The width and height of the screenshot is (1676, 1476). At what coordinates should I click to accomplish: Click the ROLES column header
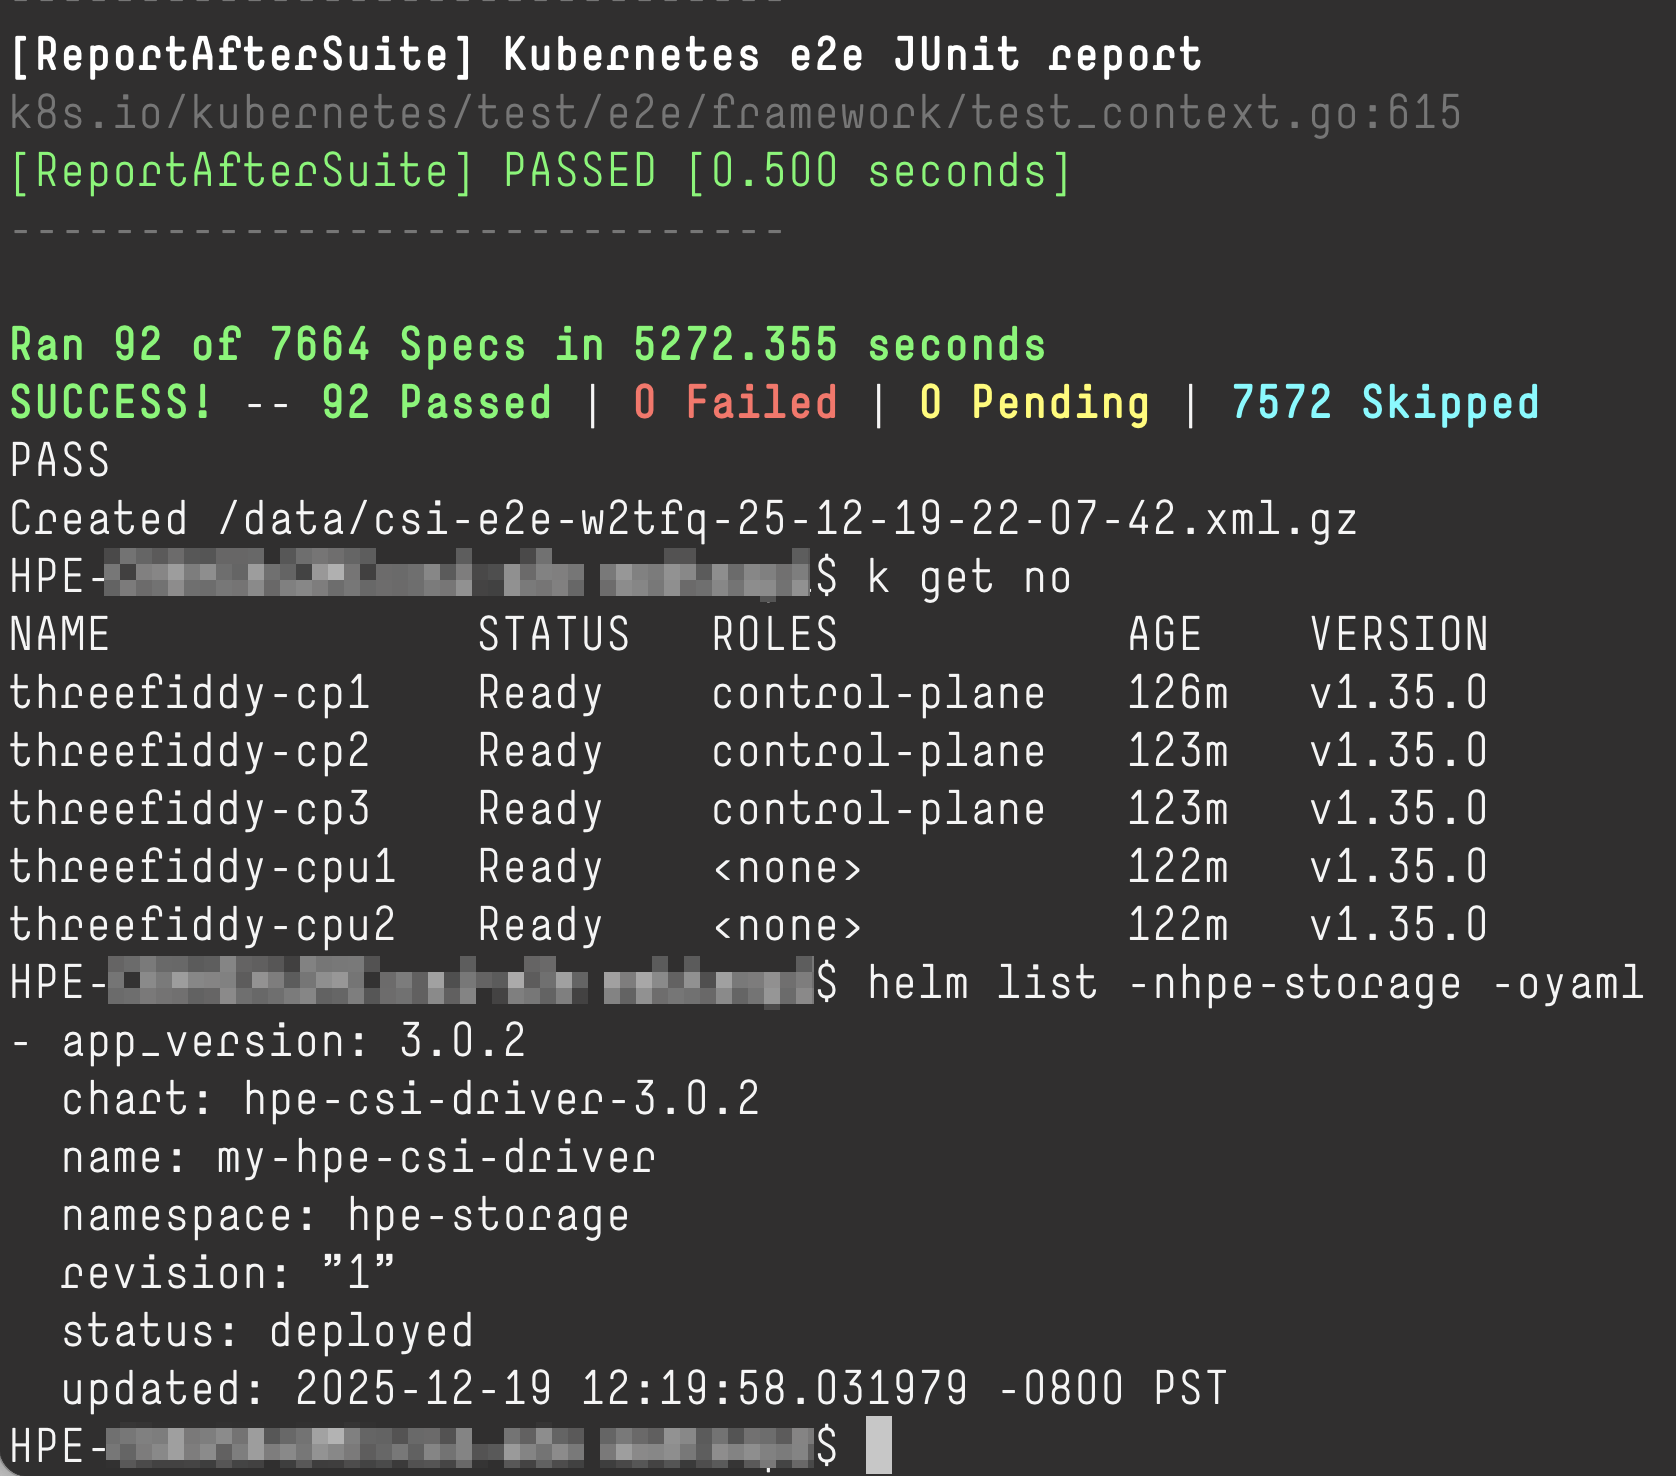tap(775, 636)
